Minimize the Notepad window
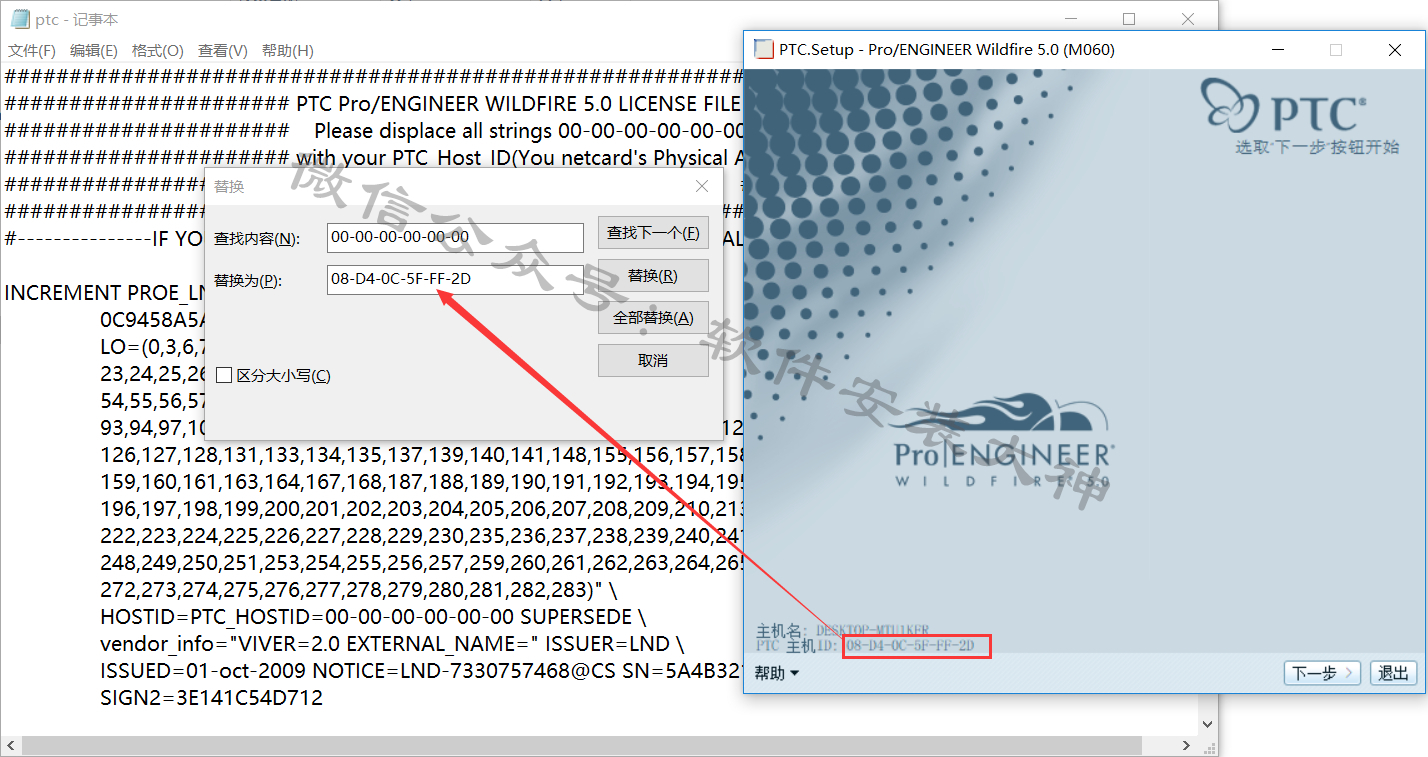The height and width of the screenshot is (757, 1428). pyautogui.click(x=1071, y=19)
